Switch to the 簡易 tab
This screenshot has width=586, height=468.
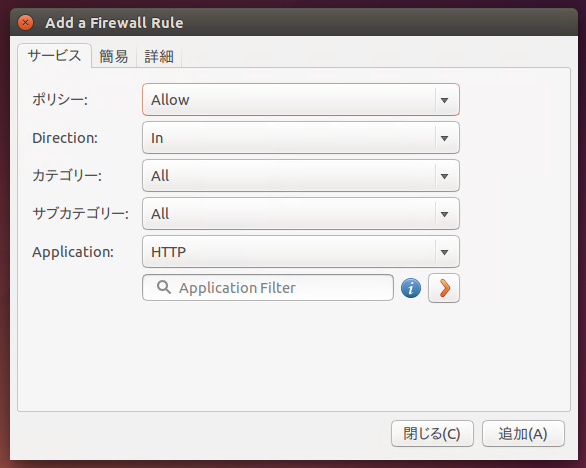(x=114, y=56)
